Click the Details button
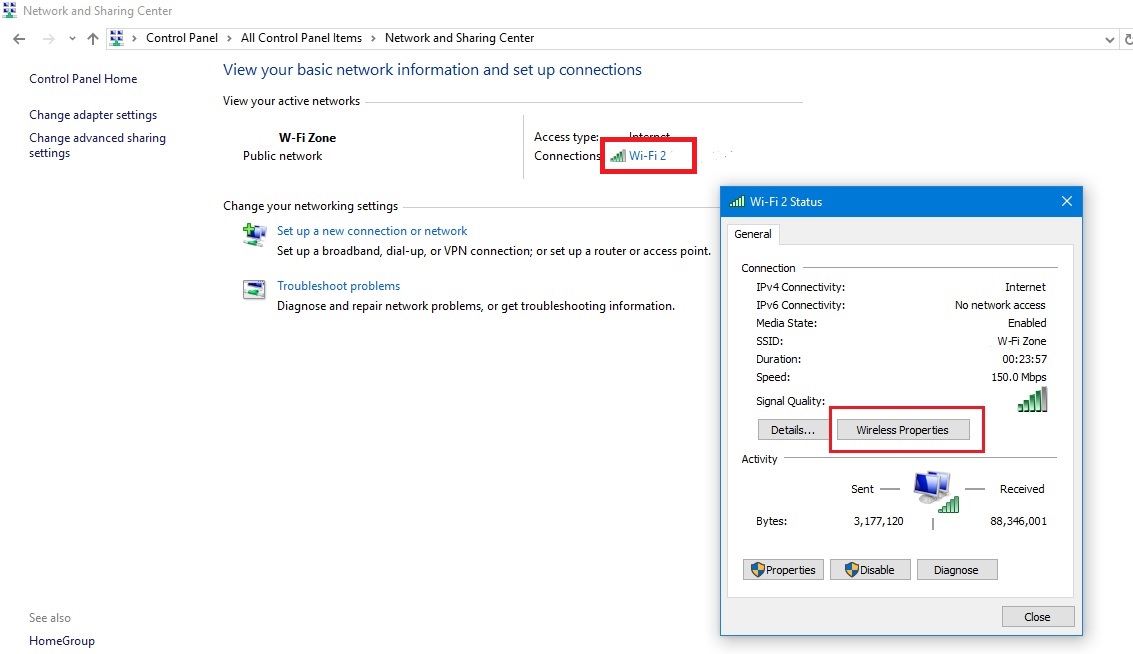 [792, 430]
